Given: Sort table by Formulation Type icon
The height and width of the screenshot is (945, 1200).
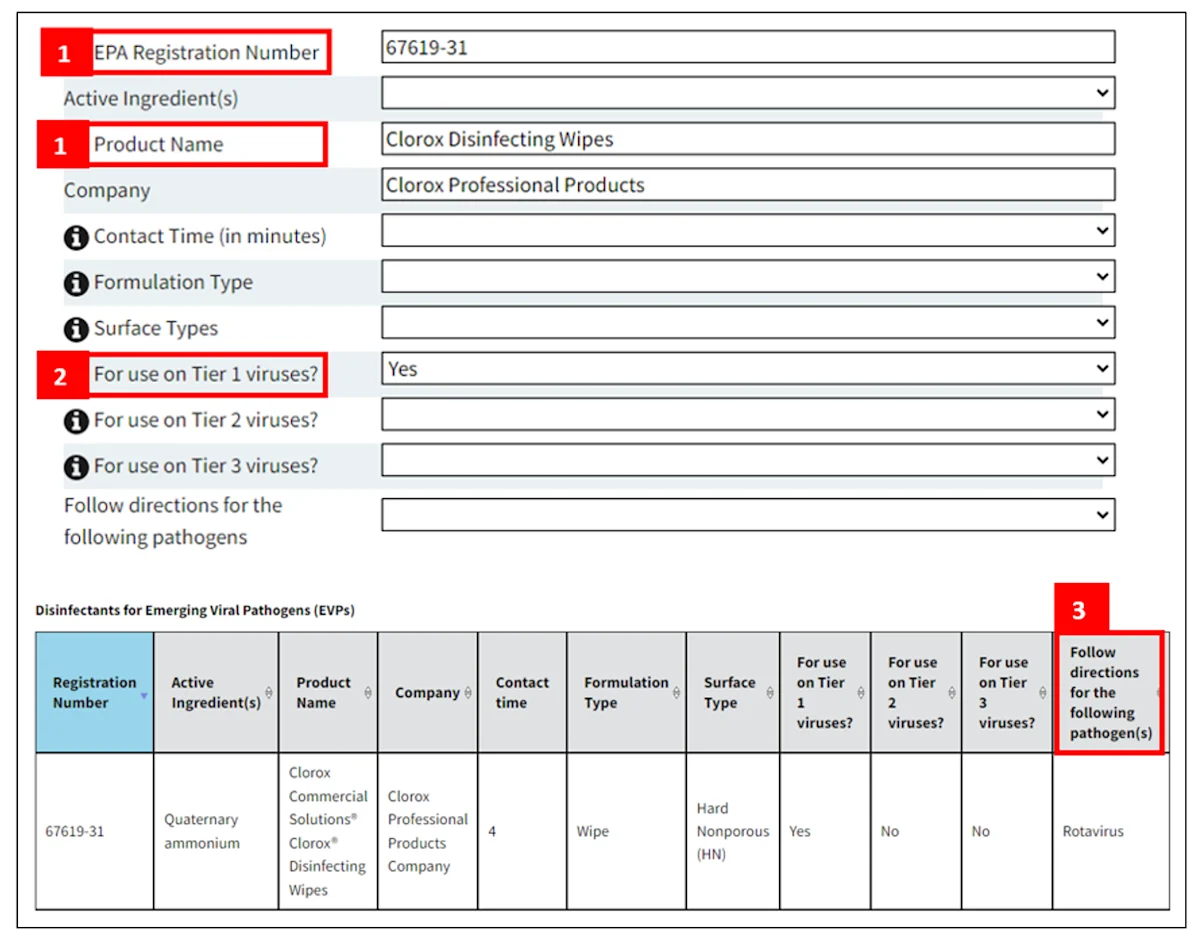Looking at the screenshot, I should (677, 693).
